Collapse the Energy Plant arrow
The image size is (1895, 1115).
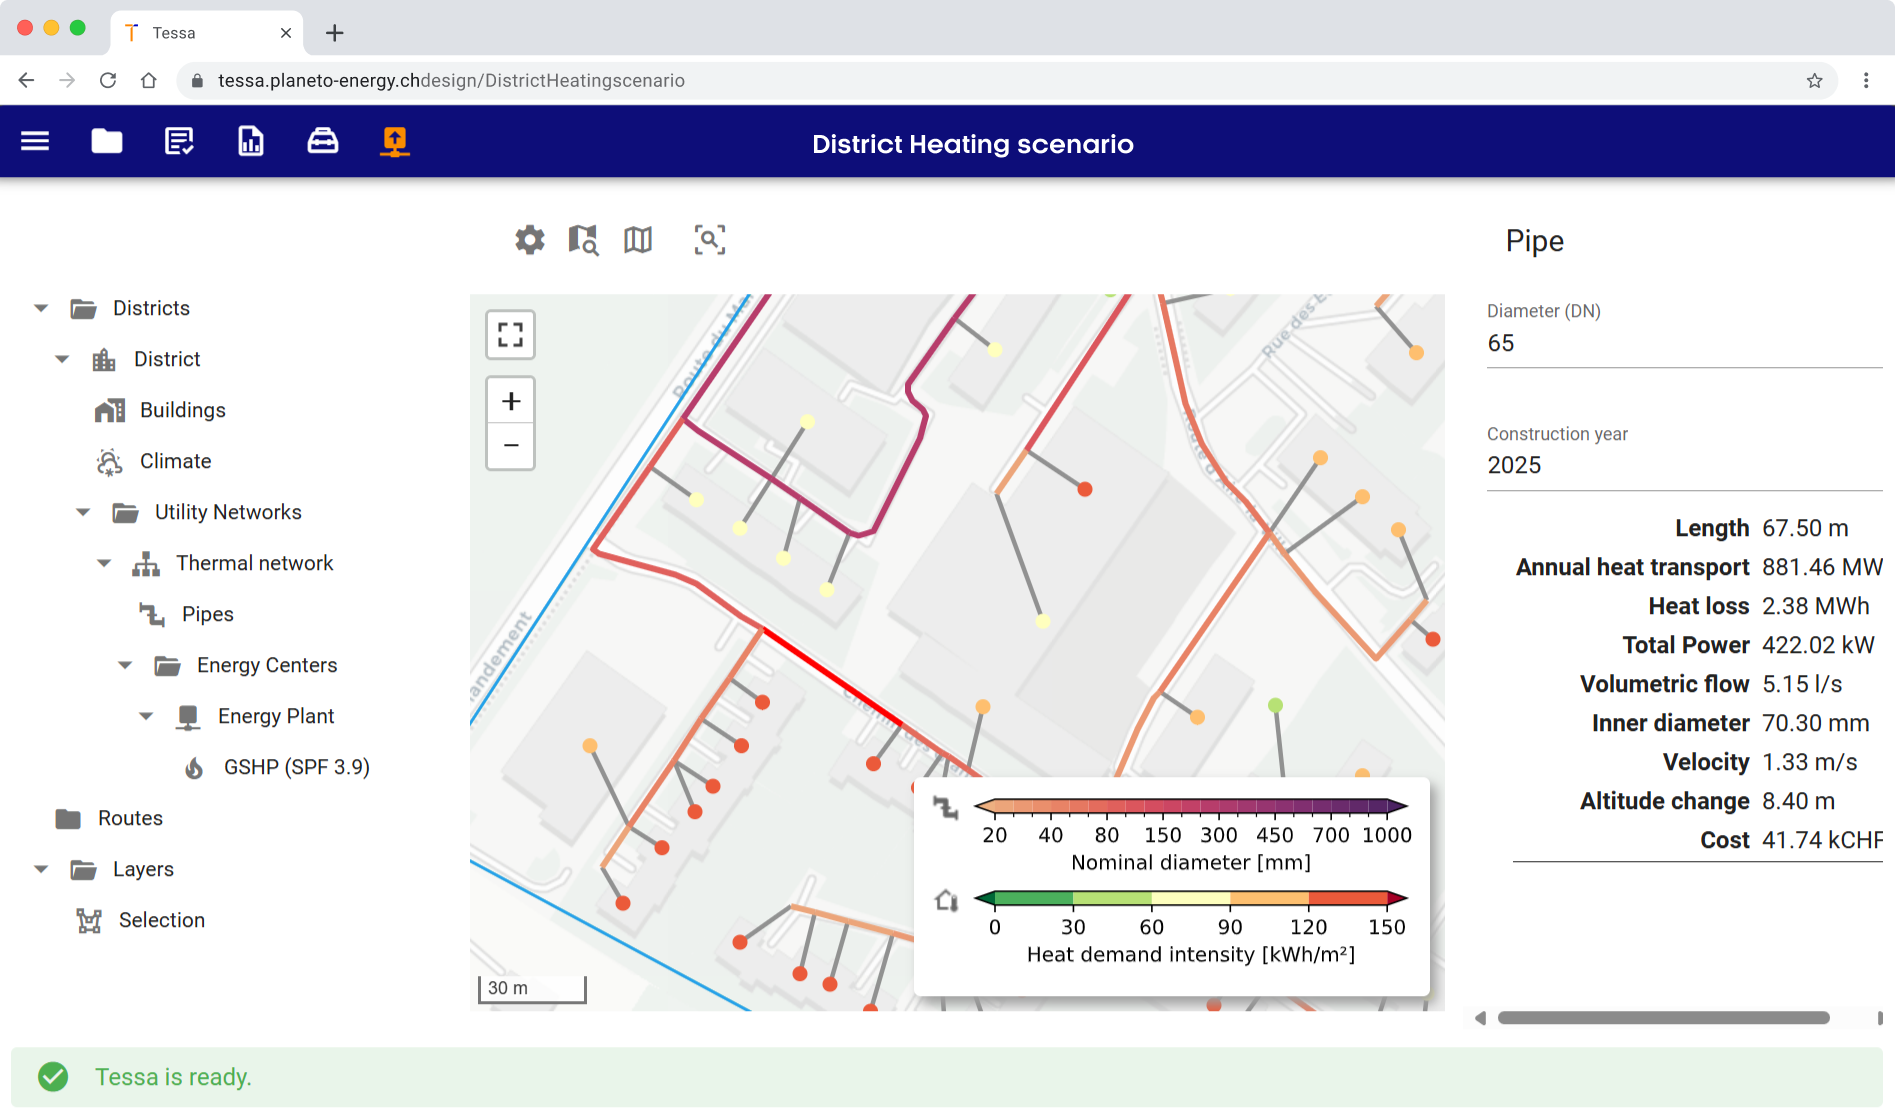146,716
